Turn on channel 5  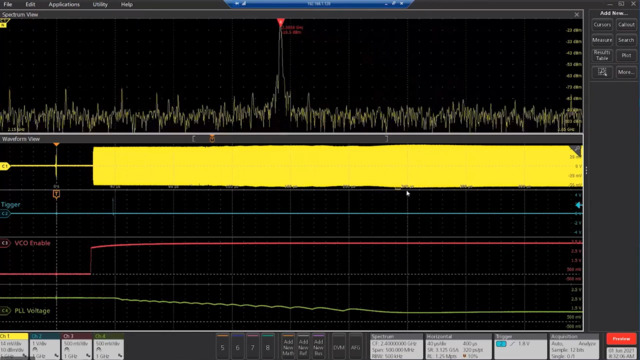coord(222,347)
